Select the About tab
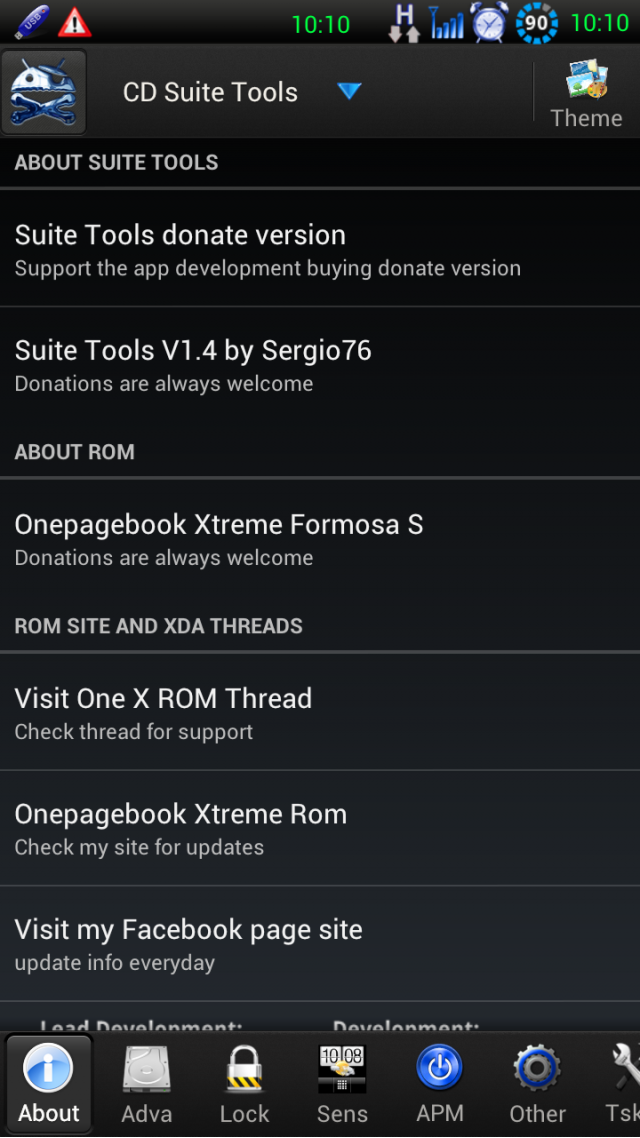The image size is (640, 1138). point(49,1084)
